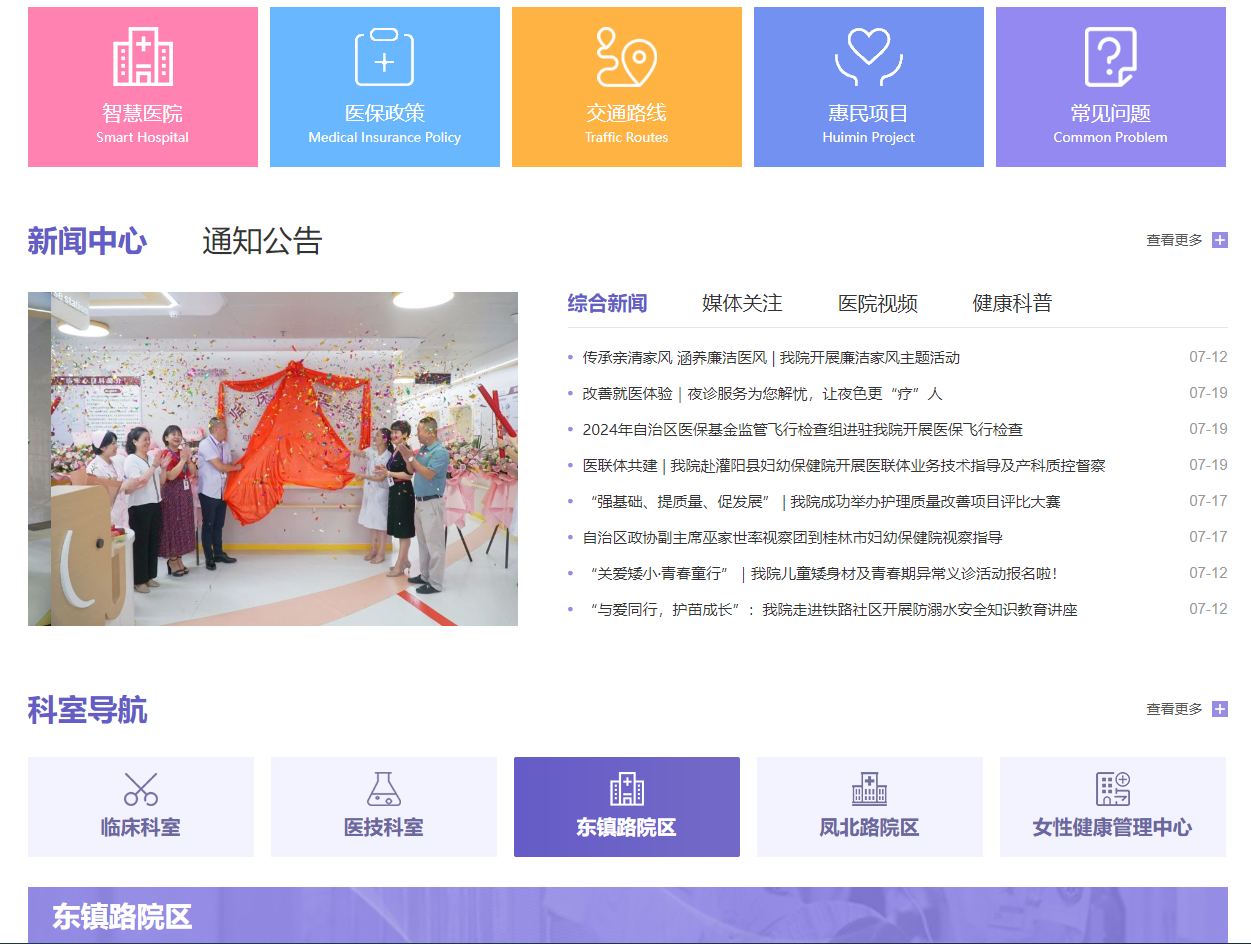
Task: Open the 智慧医院 label
Action: point(143,113)
